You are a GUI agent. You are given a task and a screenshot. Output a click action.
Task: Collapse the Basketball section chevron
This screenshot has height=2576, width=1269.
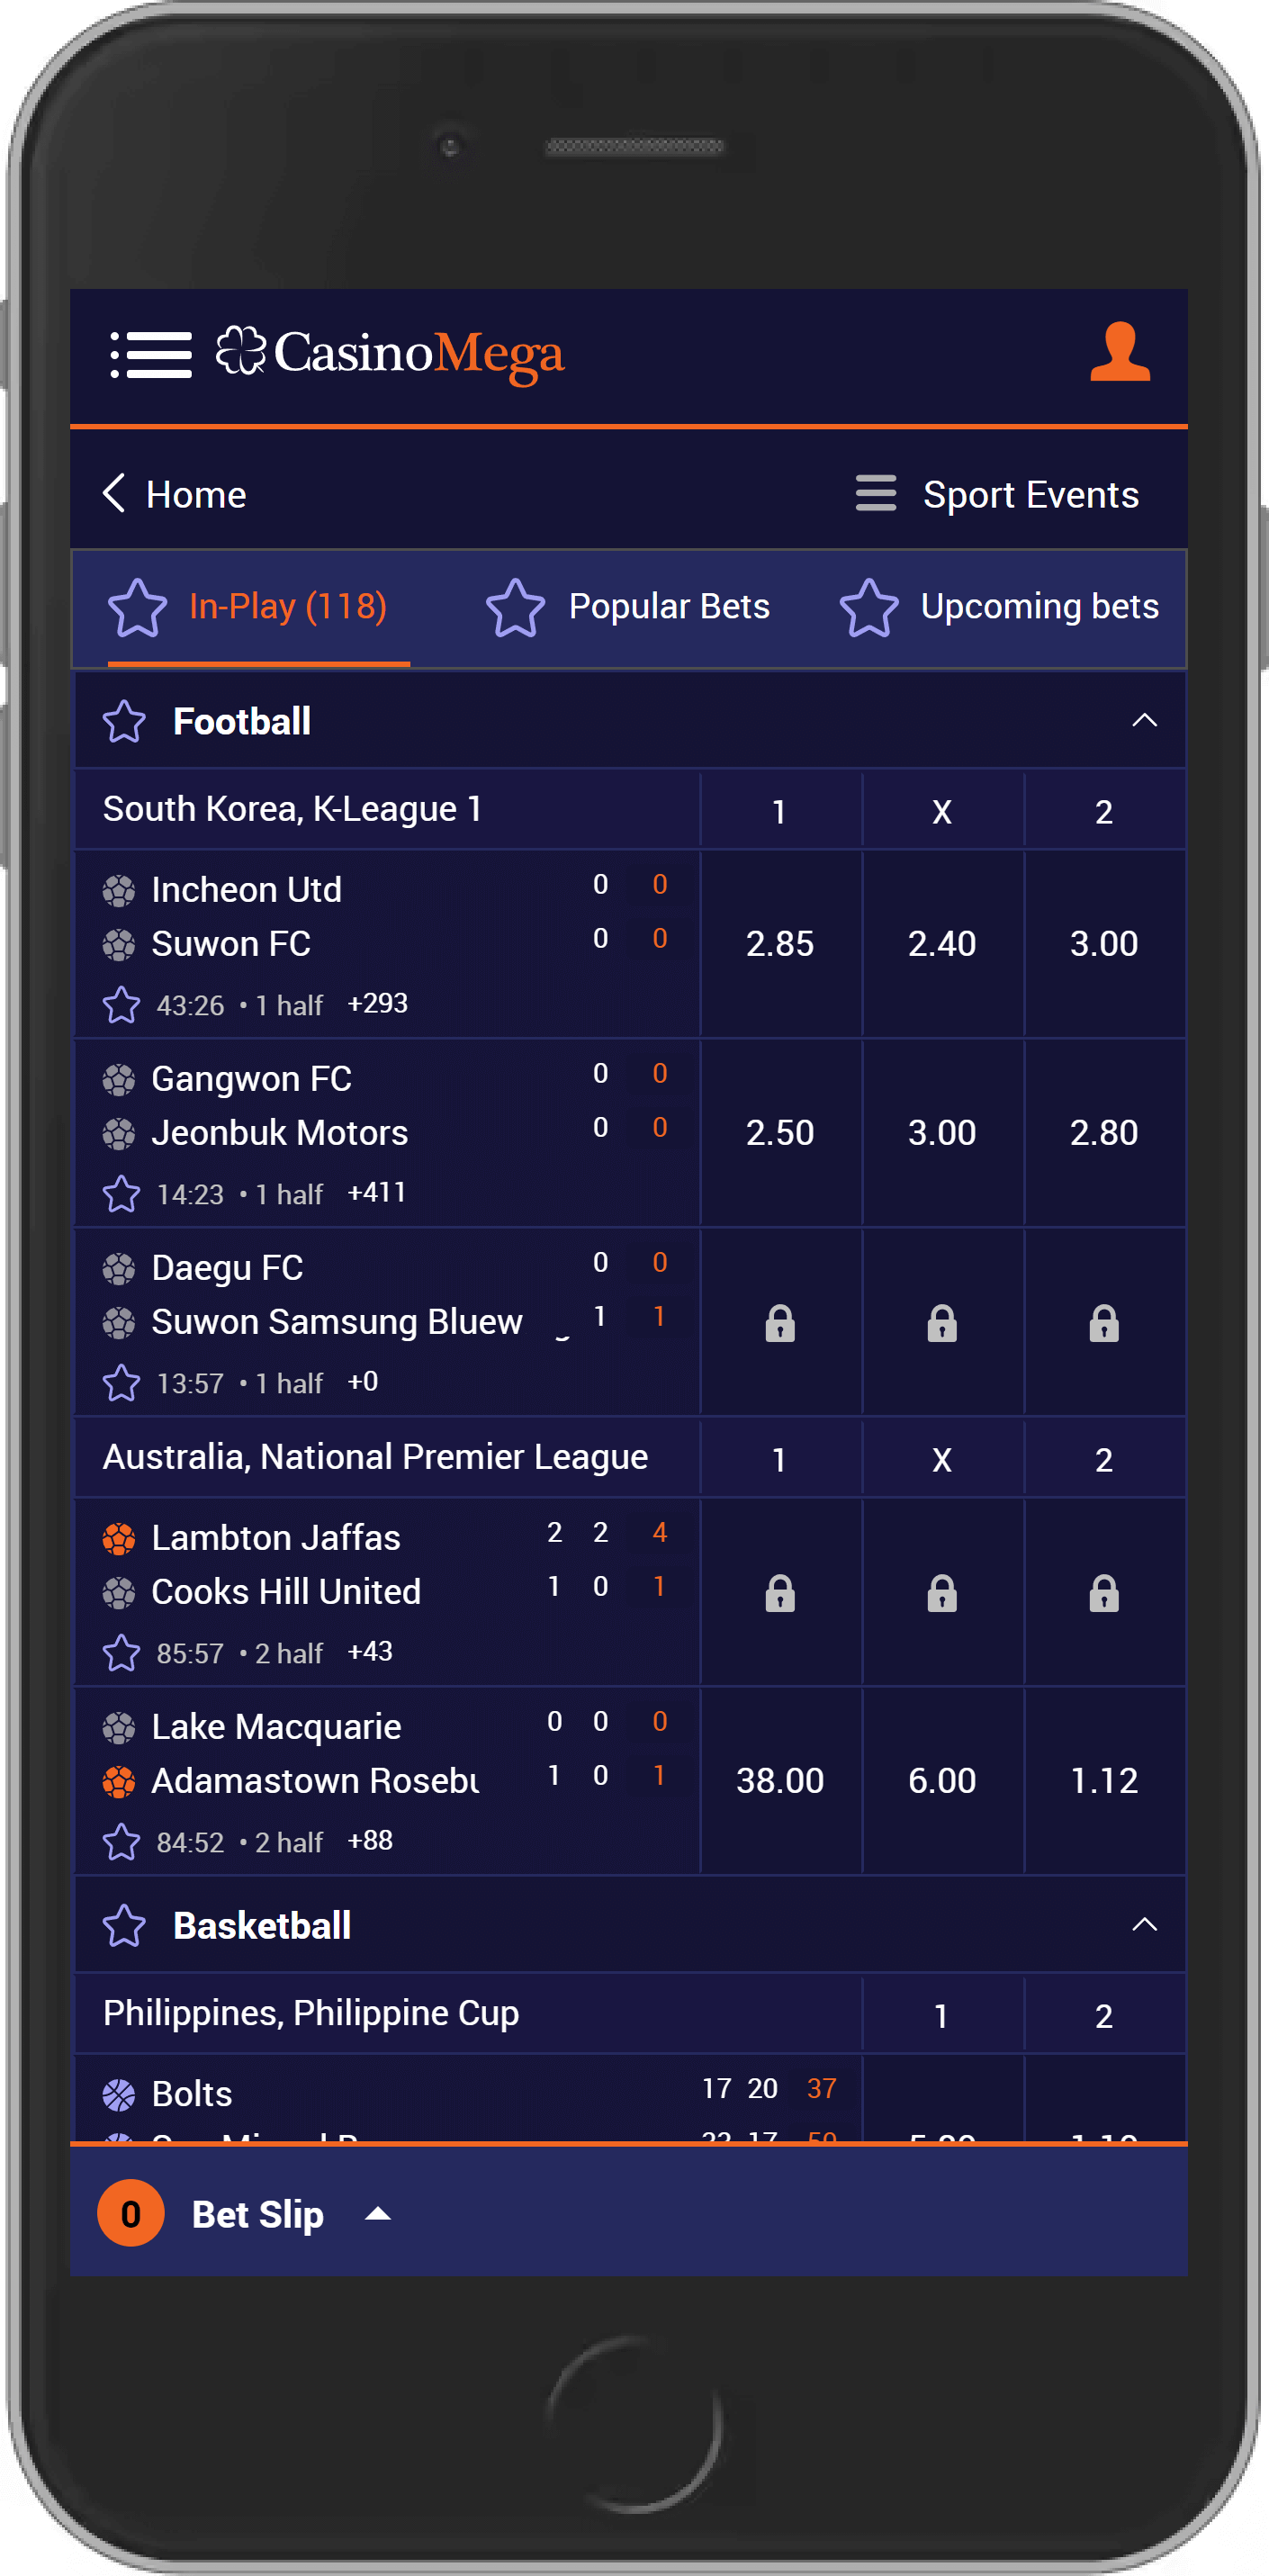click(1144, 1924)
